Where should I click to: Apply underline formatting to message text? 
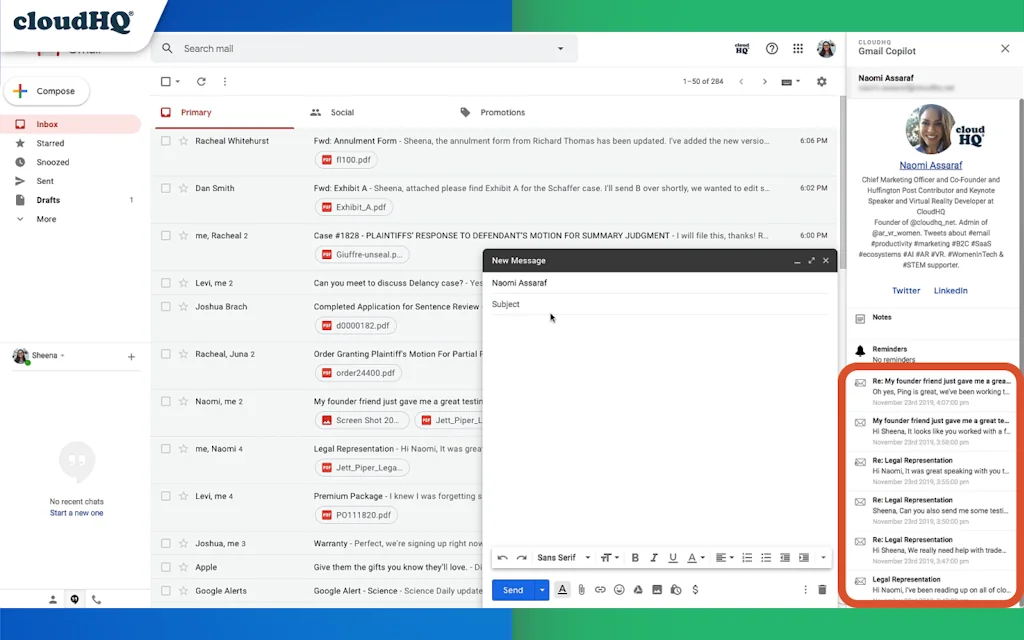pyautogui.click(x=673, y=557)
